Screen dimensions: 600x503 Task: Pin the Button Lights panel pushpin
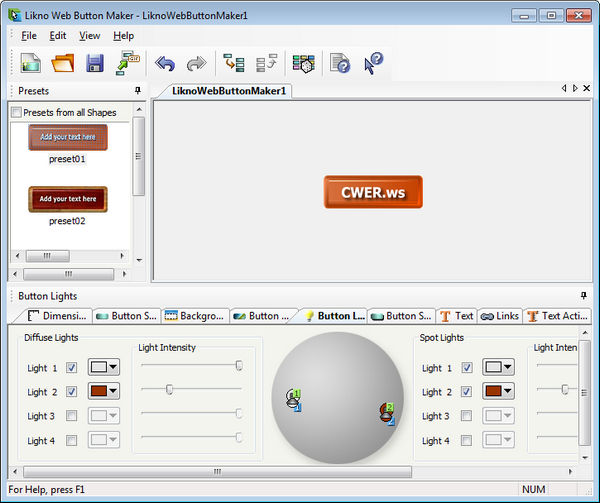(584, 295)
